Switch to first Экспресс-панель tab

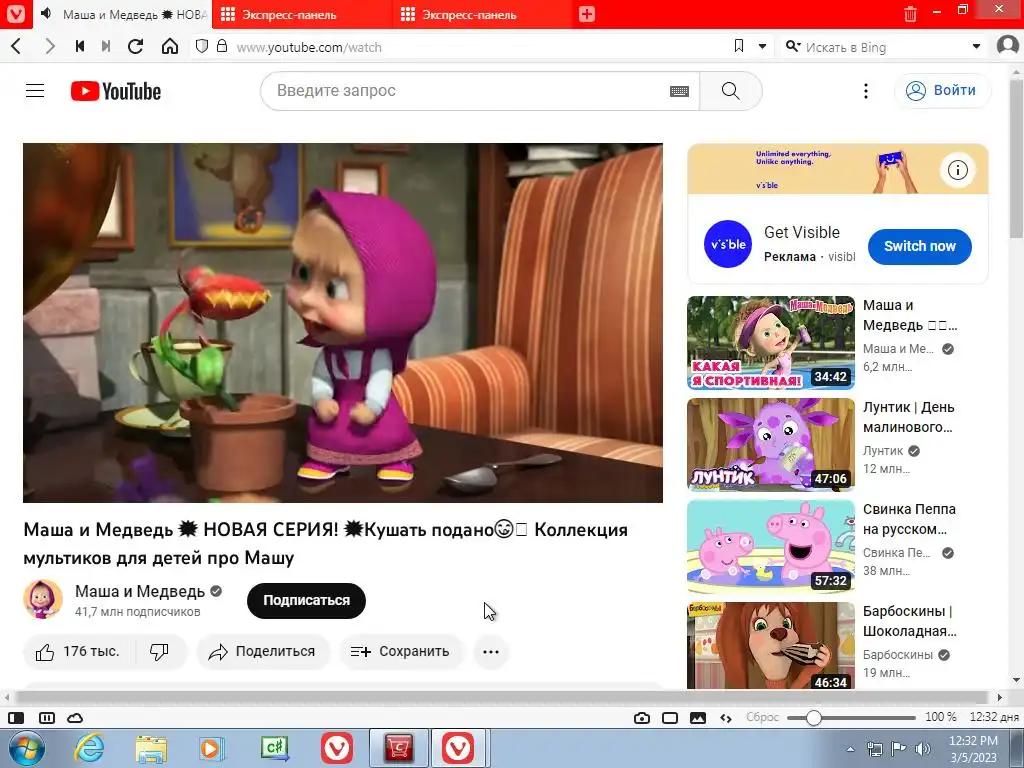point(302,14)
